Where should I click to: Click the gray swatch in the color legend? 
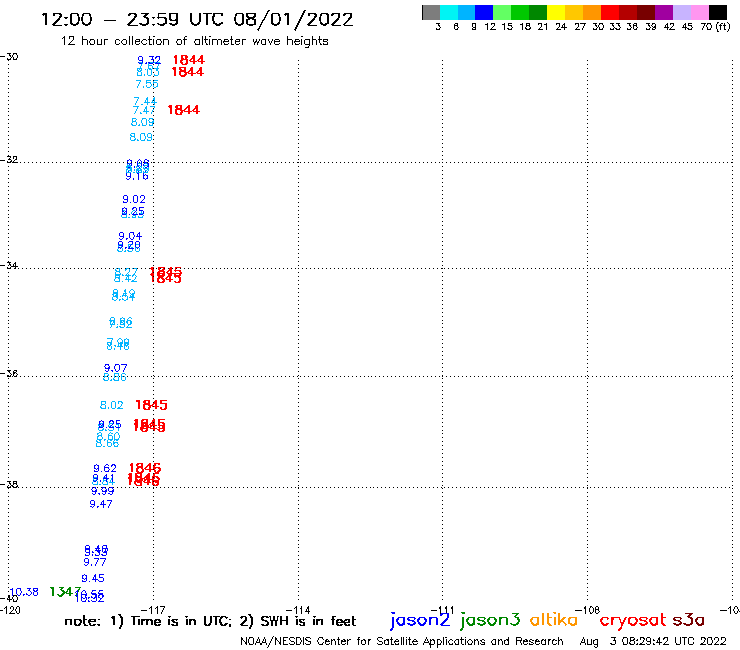[431, 12]
